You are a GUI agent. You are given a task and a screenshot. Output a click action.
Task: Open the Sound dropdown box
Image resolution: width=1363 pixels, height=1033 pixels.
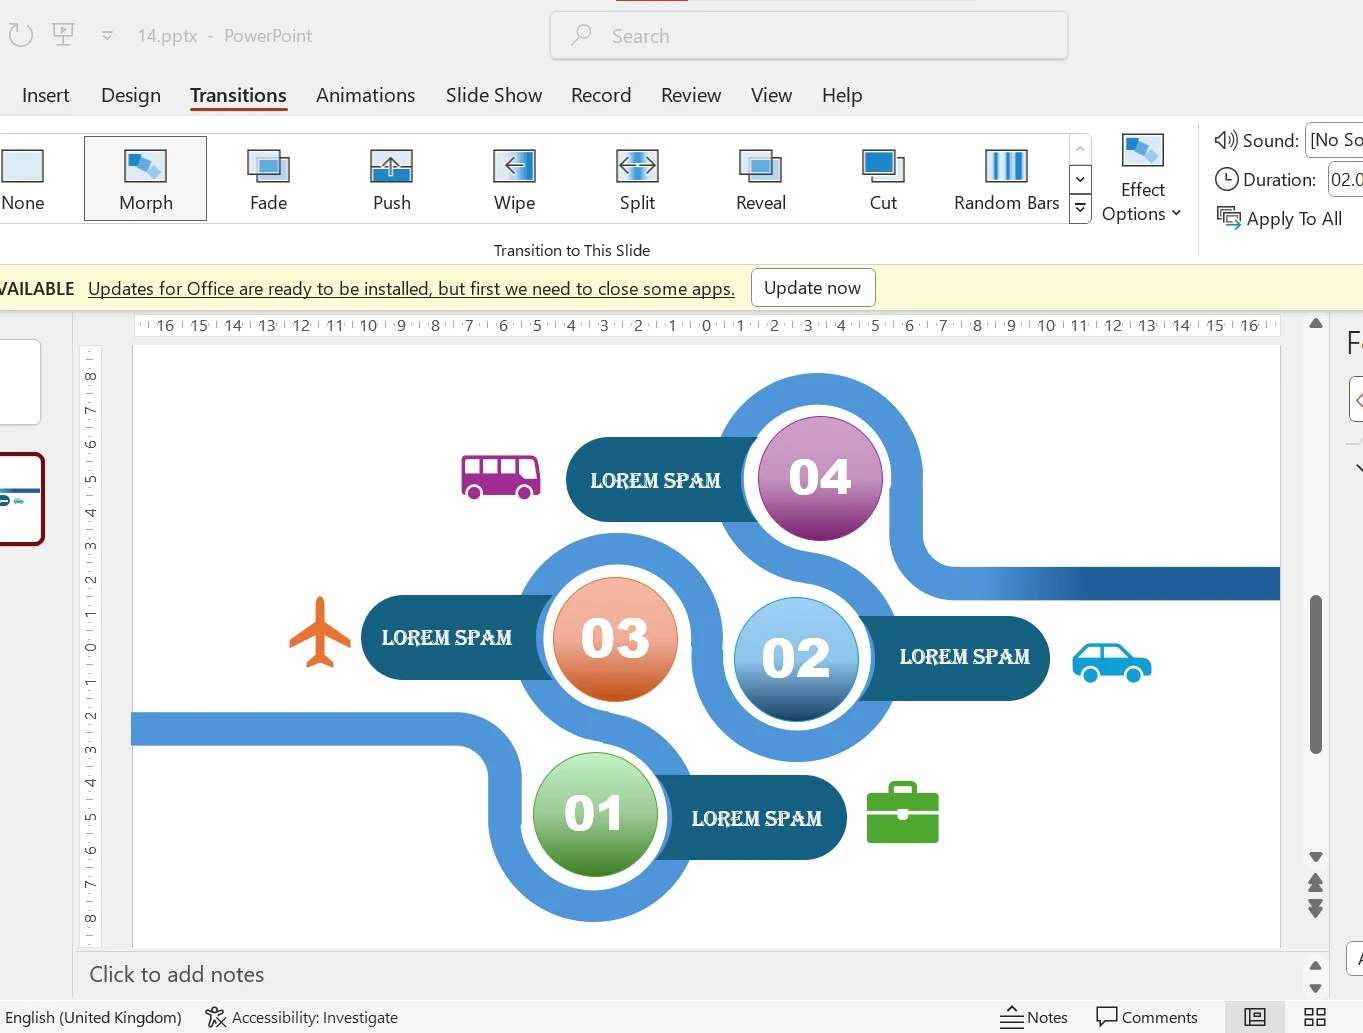1335,140
